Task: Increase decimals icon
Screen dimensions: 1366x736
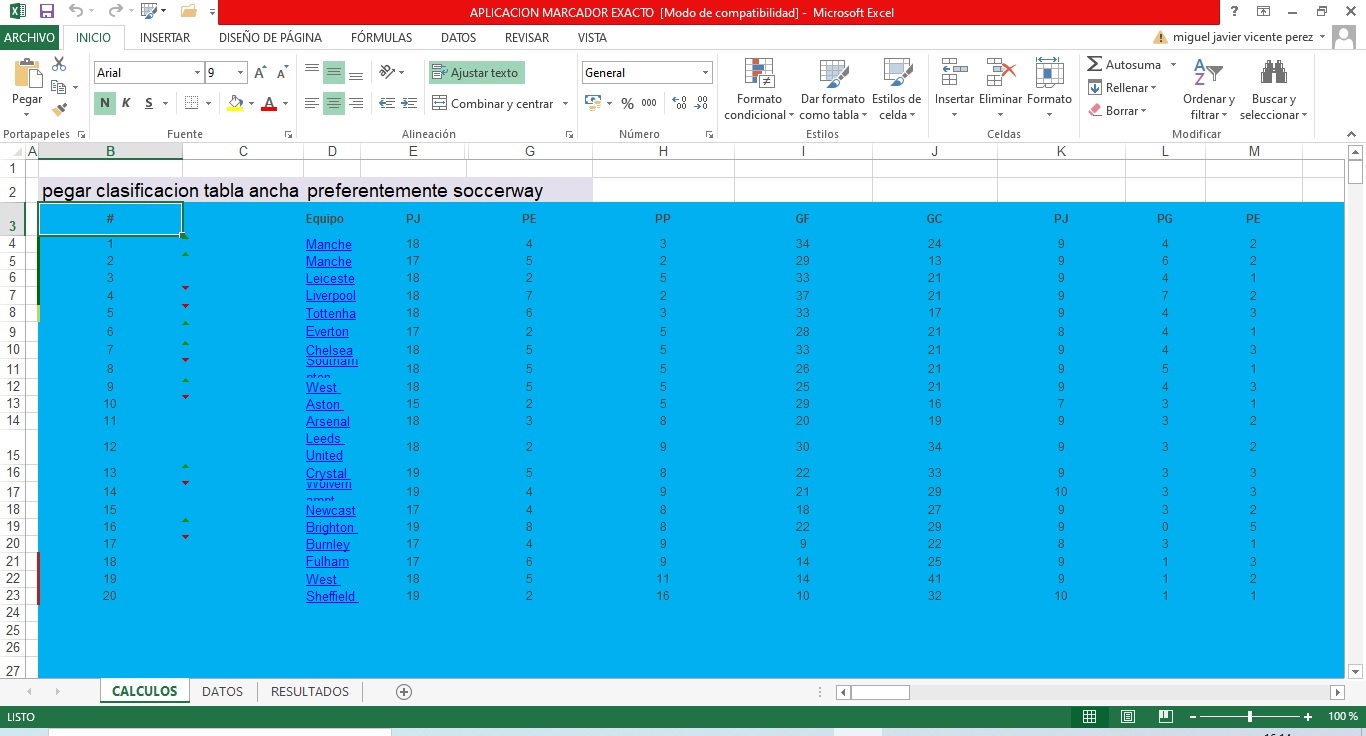Action: [680, 103]
